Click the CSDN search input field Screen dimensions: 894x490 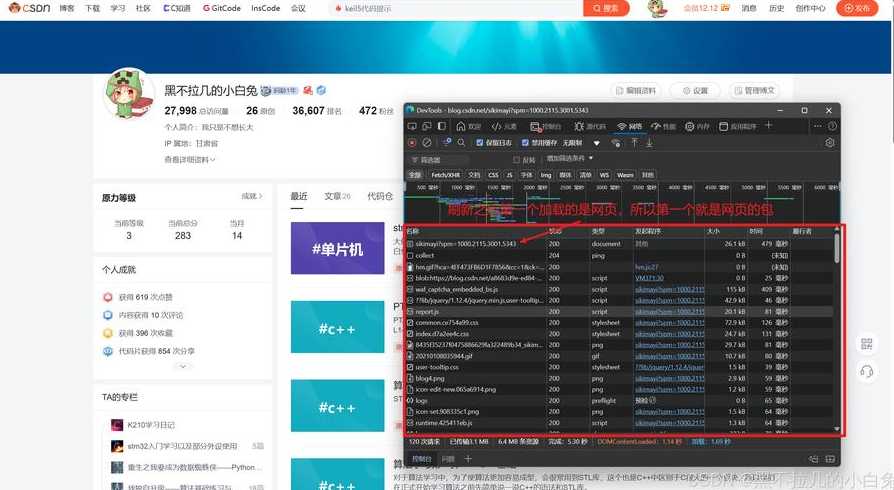pyautogui.click(x=456, y=8)
